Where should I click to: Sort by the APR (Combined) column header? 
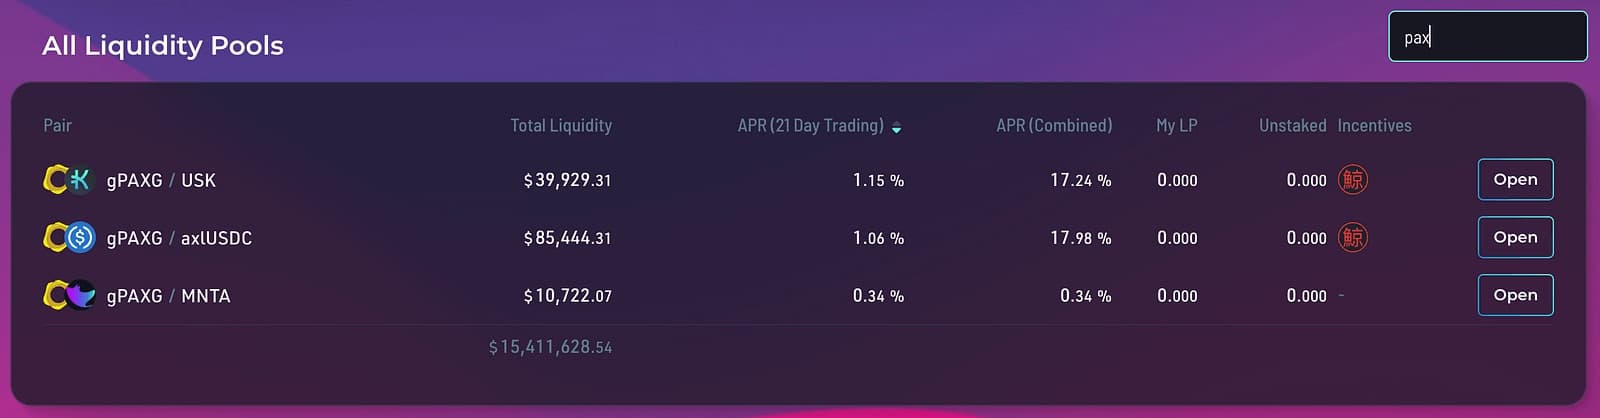click(1054, 125)
